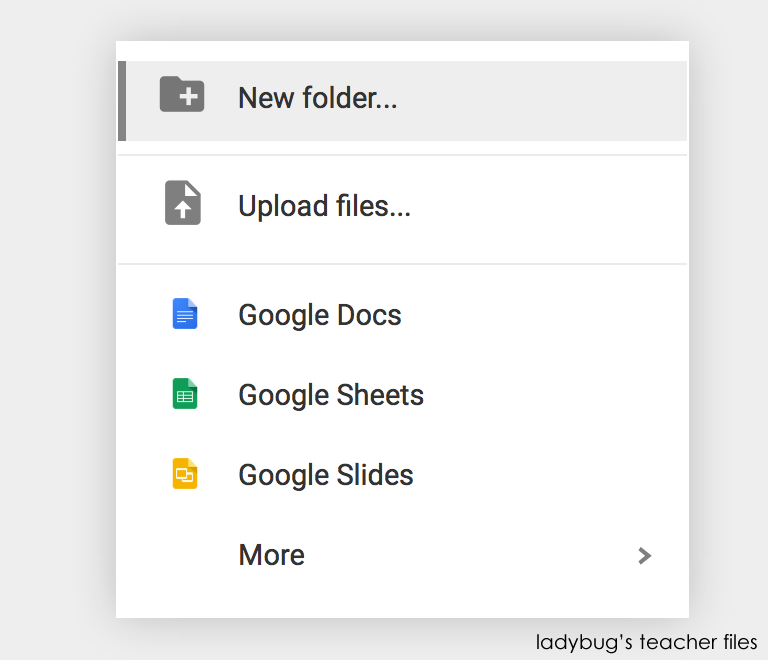
Task: Click the blue Google Docs icon
Action: (x=185, y=314)
